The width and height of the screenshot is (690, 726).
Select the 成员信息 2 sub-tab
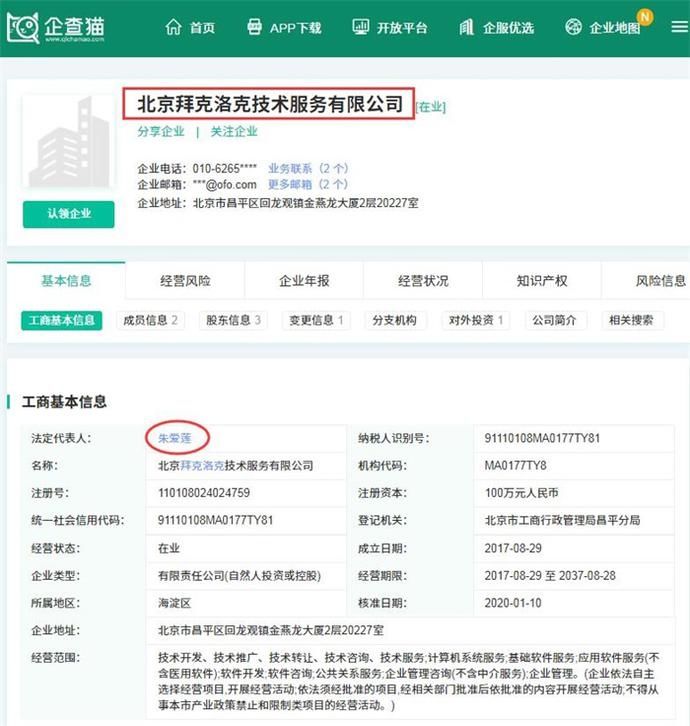pos(151,320)
